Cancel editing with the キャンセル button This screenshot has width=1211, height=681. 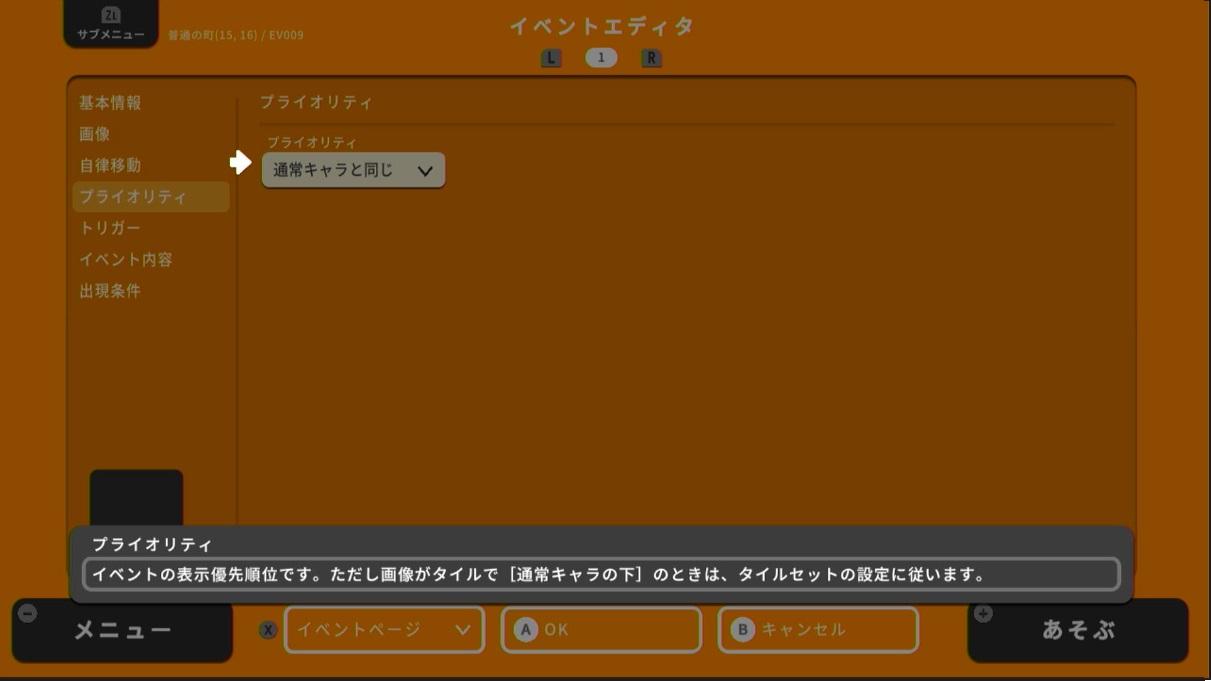(817, 628)
